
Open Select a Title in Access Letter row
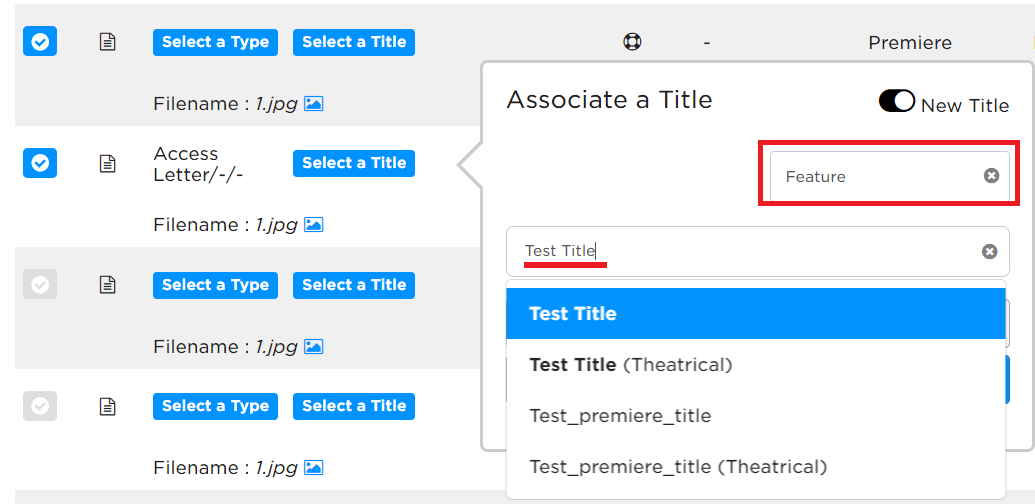[x=354, y=163]
